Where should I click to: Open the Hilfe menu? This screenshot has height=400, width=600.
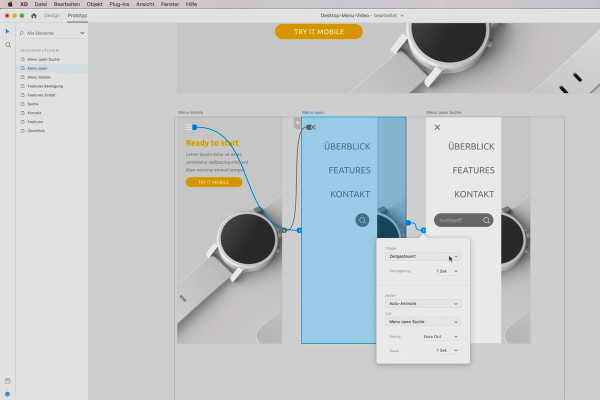click(x=191, y=4)
